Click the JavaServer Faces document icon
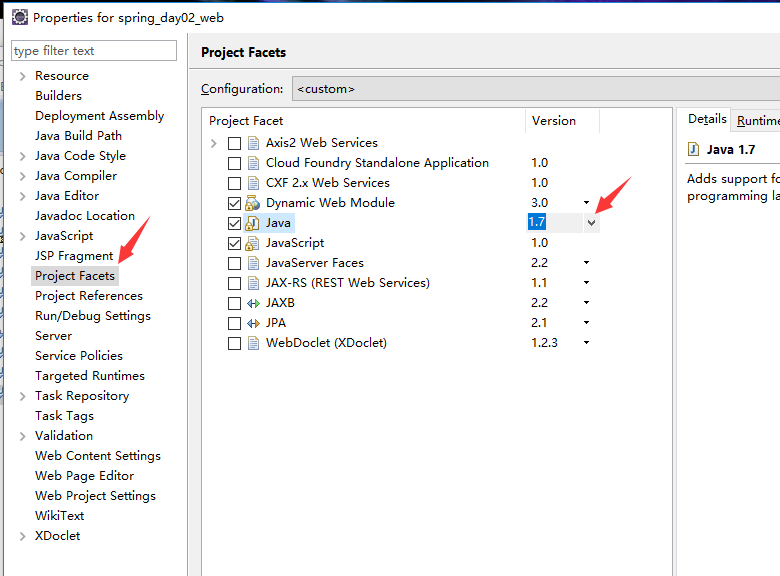This screenshot has width=780, height=576. (253, 263)
